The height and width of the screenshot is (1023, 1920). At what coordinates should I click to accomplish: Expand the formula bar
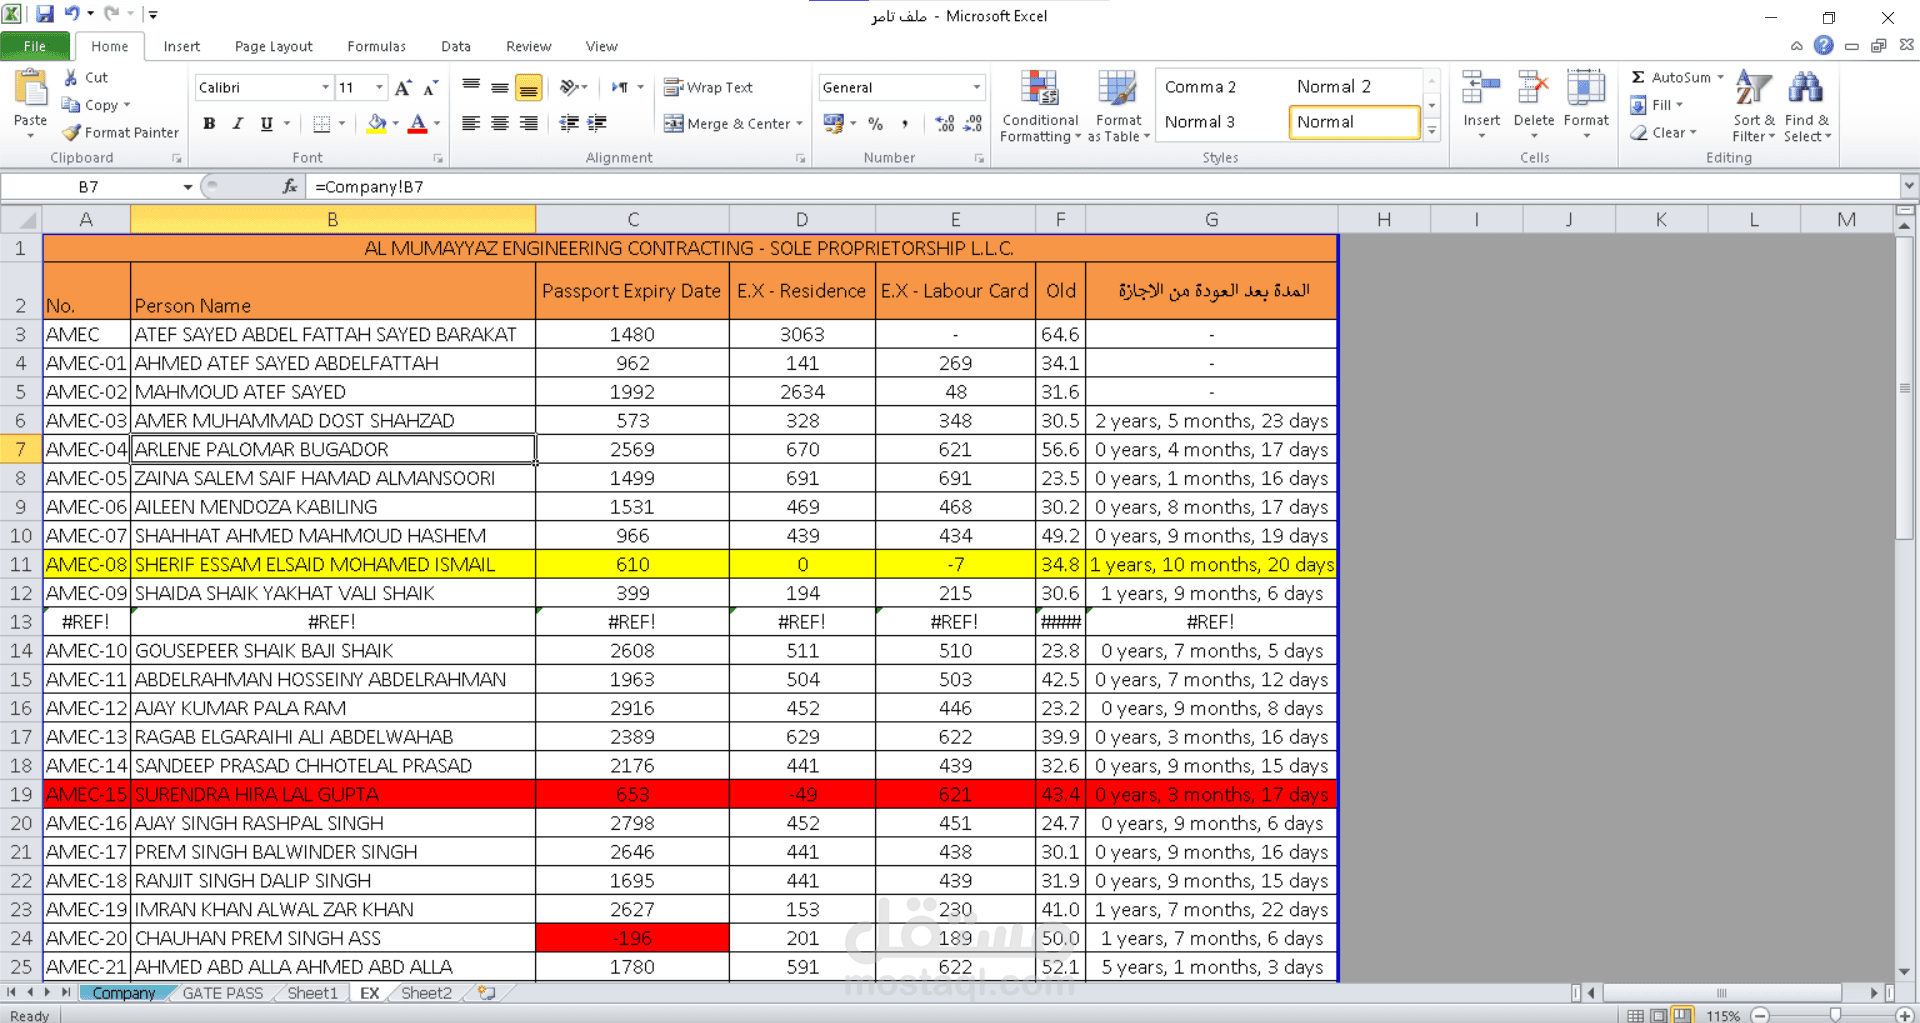point(1908,186)
